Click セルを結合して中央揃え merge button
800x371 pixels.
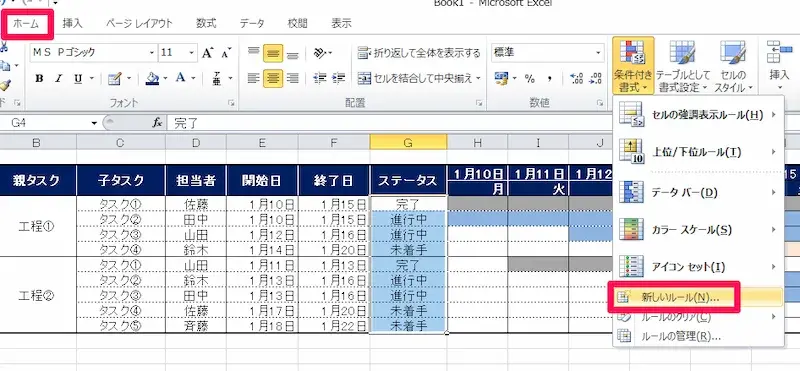415,79
